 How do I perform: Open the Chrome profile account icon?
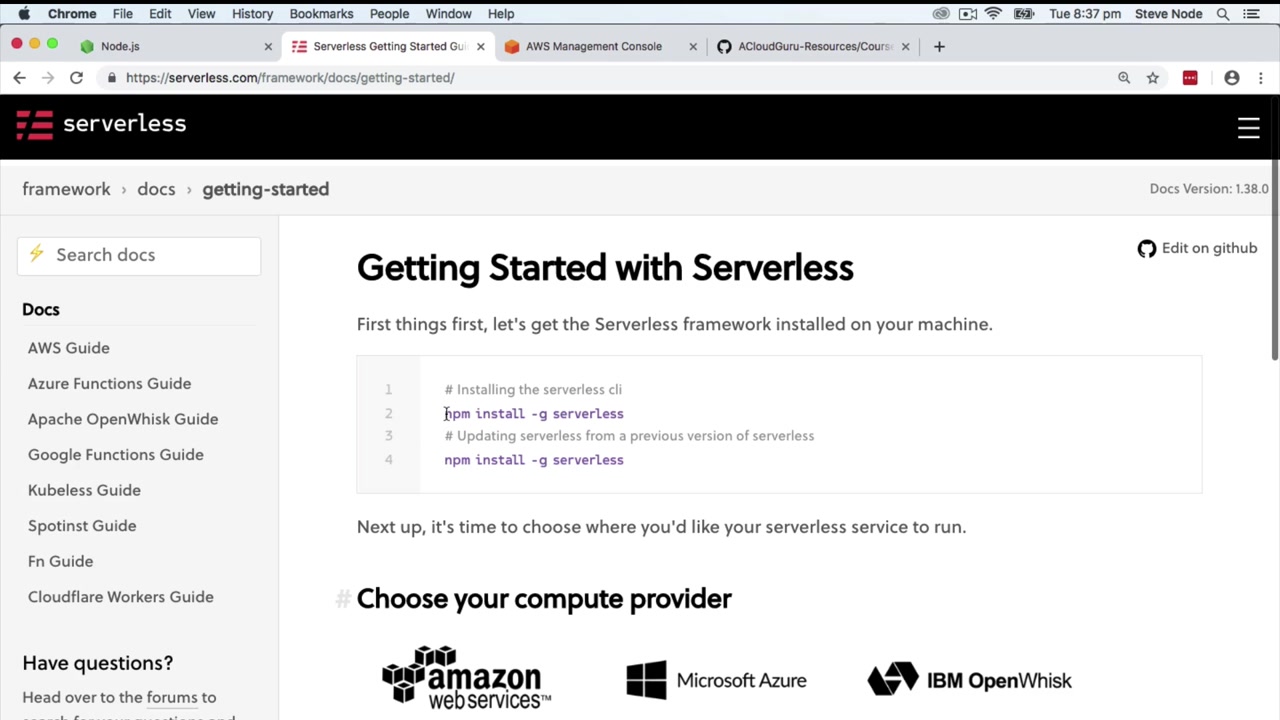click(x=1232, y=78)
